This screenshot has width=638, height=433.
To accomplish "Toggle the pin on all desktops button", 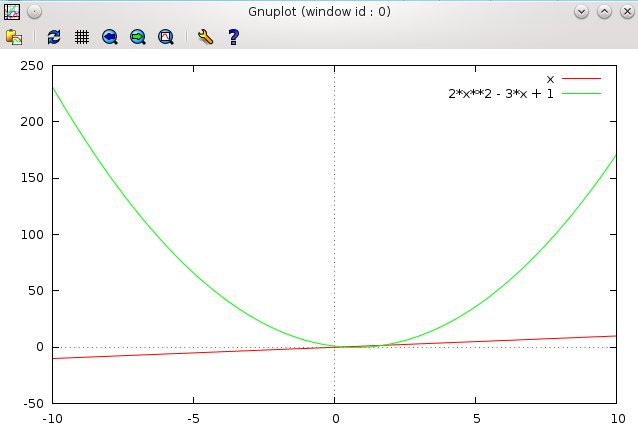I will point(34,11).
